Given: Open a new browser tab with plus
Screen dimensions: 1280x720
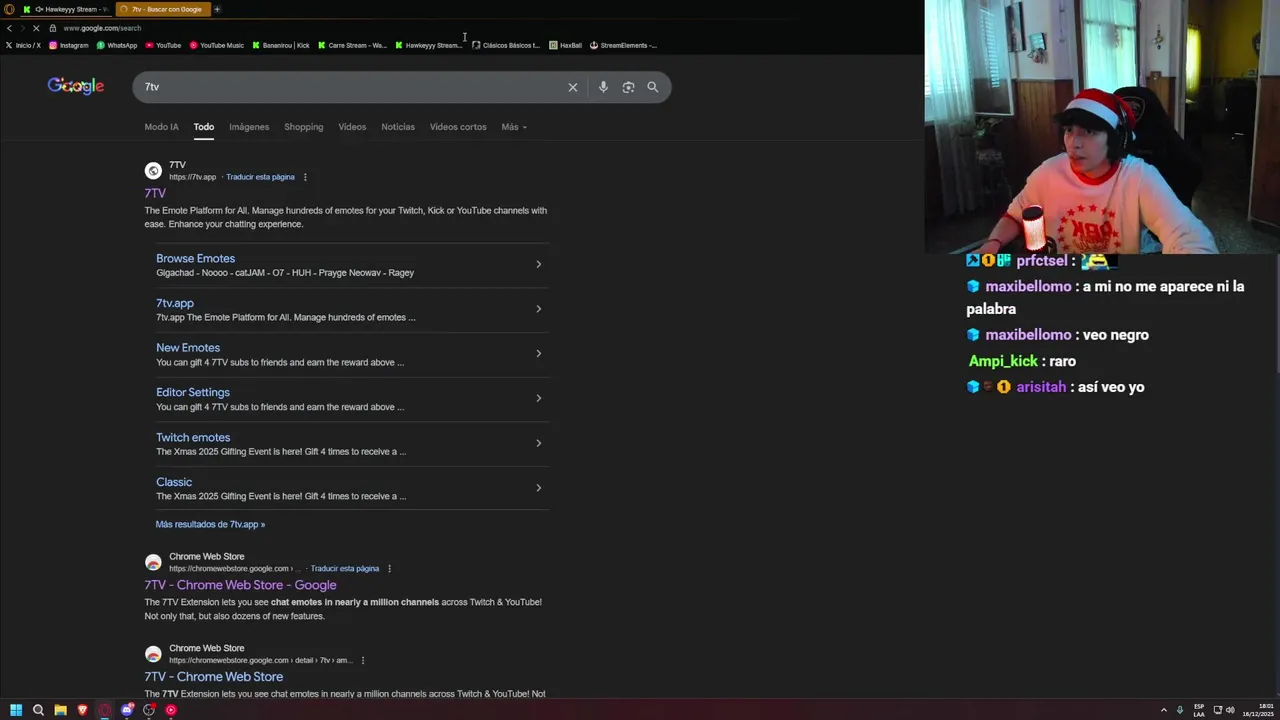Looking at the screenshot, I should click(x=217, y=9).
